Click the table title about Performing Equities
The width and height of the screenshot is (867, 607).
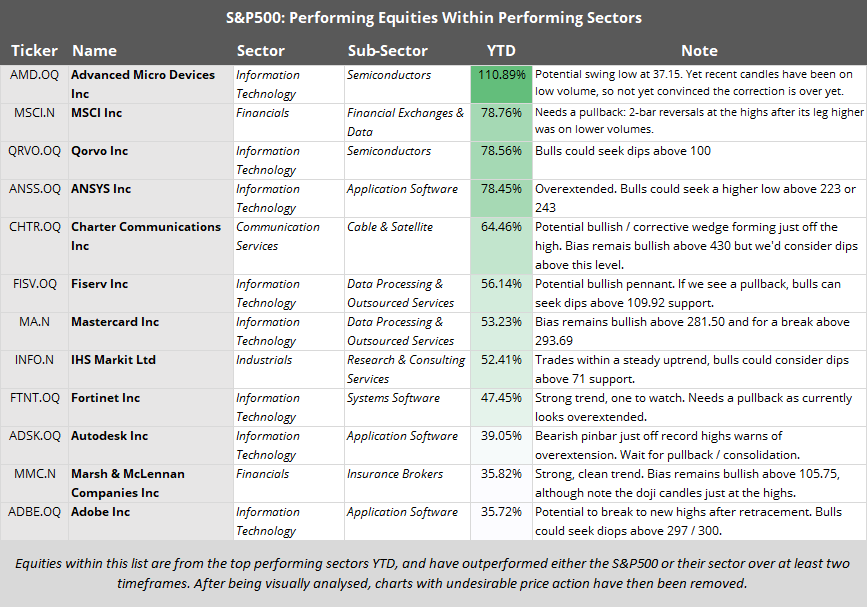click(433, 18)
